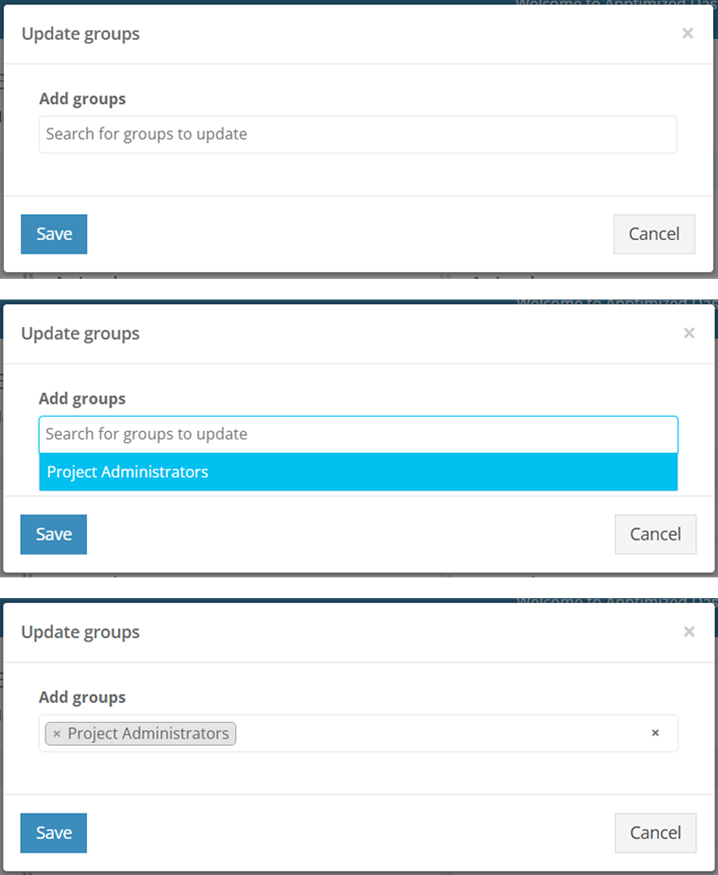
Task: Click Add groups label above the tagged field
Action: point(82,698)
